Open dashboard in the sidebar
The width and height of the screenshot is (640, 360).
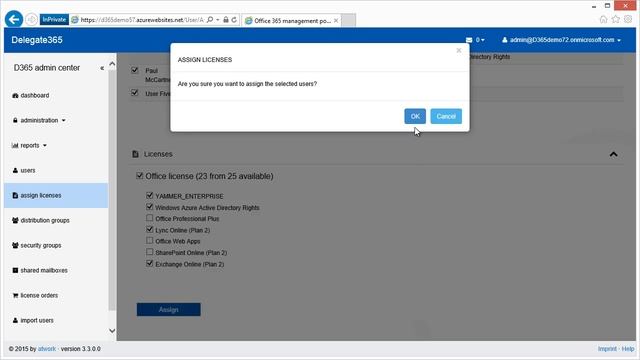[x=35, y=95]
